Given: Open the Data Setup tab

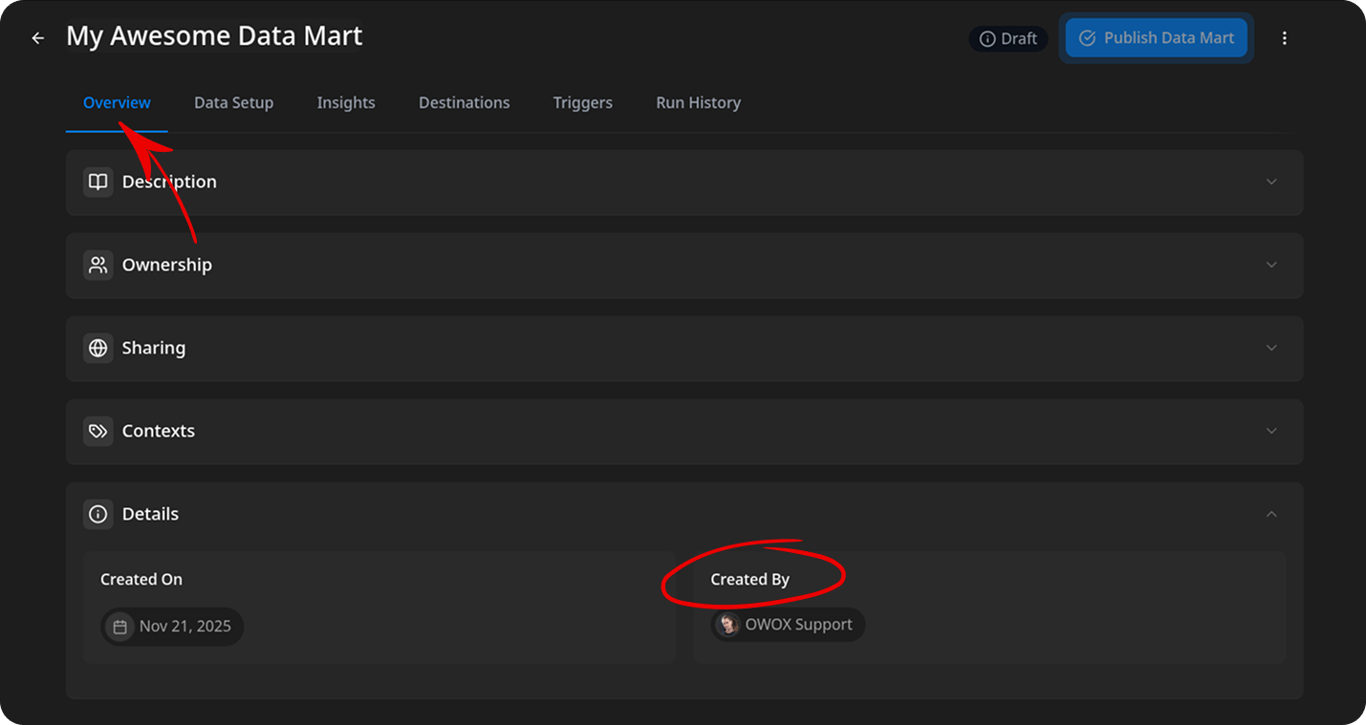Looking at the screenshot, I should tap(234, 103).
